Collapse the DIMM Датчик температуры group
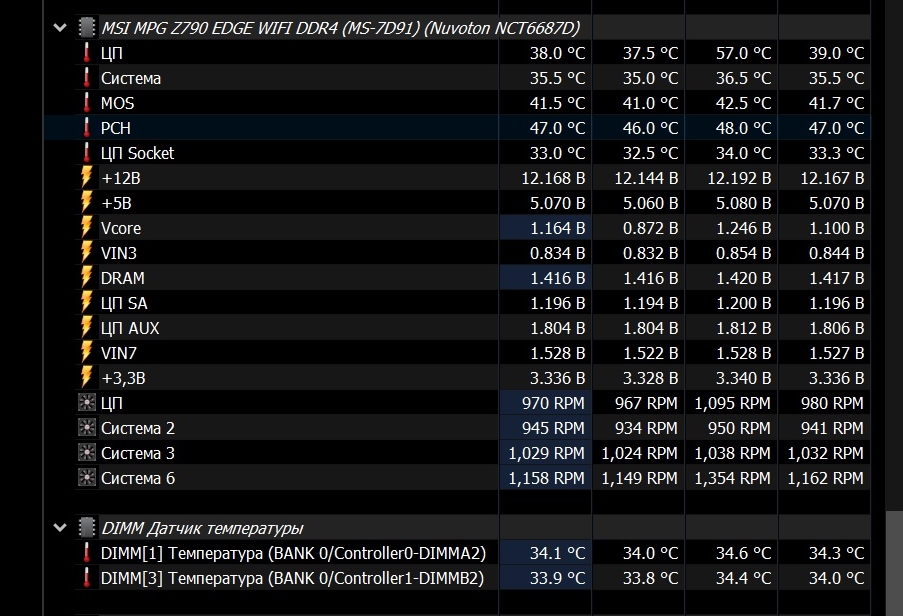Viewport: 903px width, 616px height. click(x=62, y=528)
